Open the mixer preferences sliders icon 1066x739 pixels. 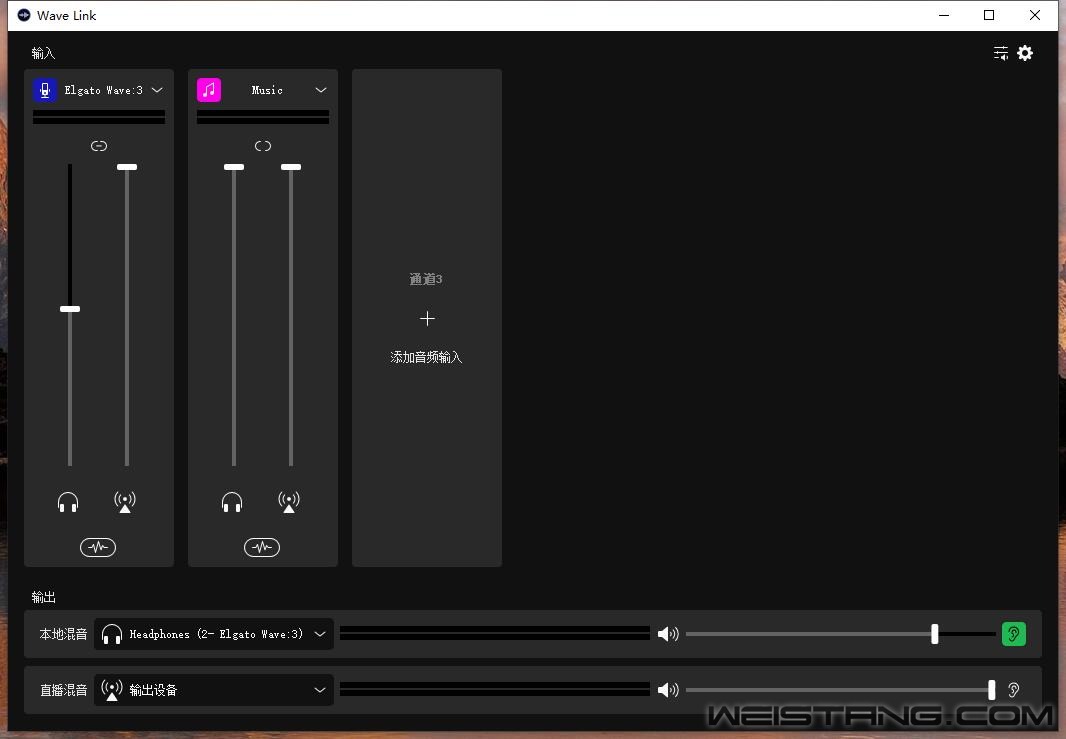pyautogui.click(x=1001, y=53)
